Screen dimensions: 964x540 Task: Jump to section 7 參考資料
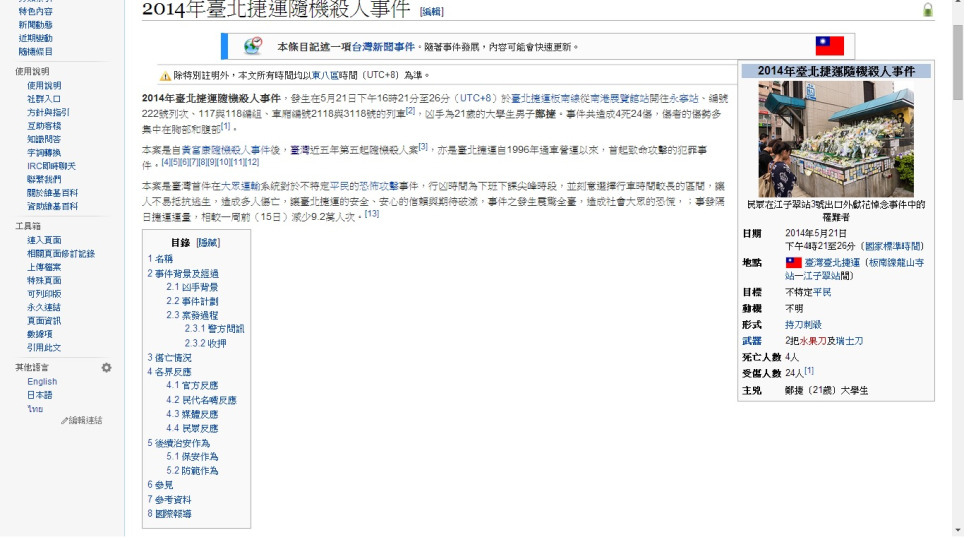(169, 500)
